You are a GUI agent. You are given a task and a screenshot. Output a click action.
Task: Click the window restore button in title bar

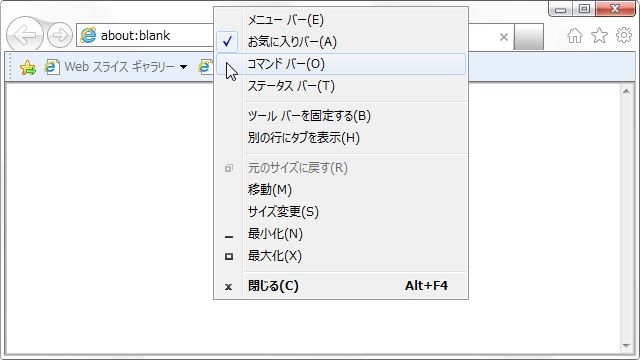click(x=584, y=9)
